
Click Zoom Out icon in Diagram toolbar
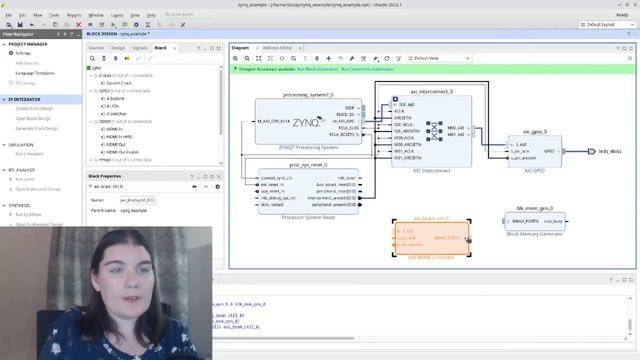pos(247,58)
